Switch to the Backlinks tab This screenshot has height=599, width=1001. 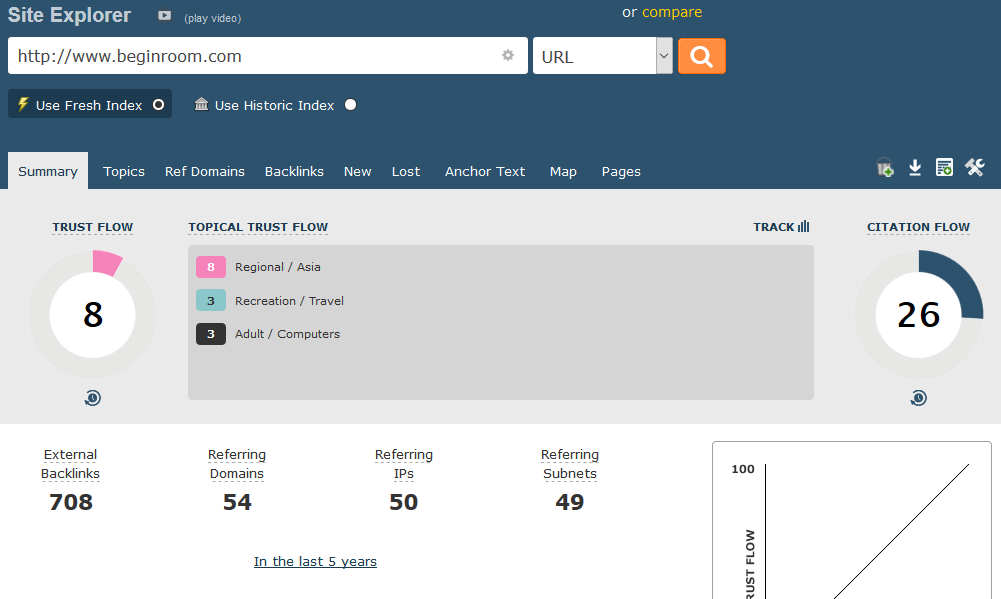294,171
